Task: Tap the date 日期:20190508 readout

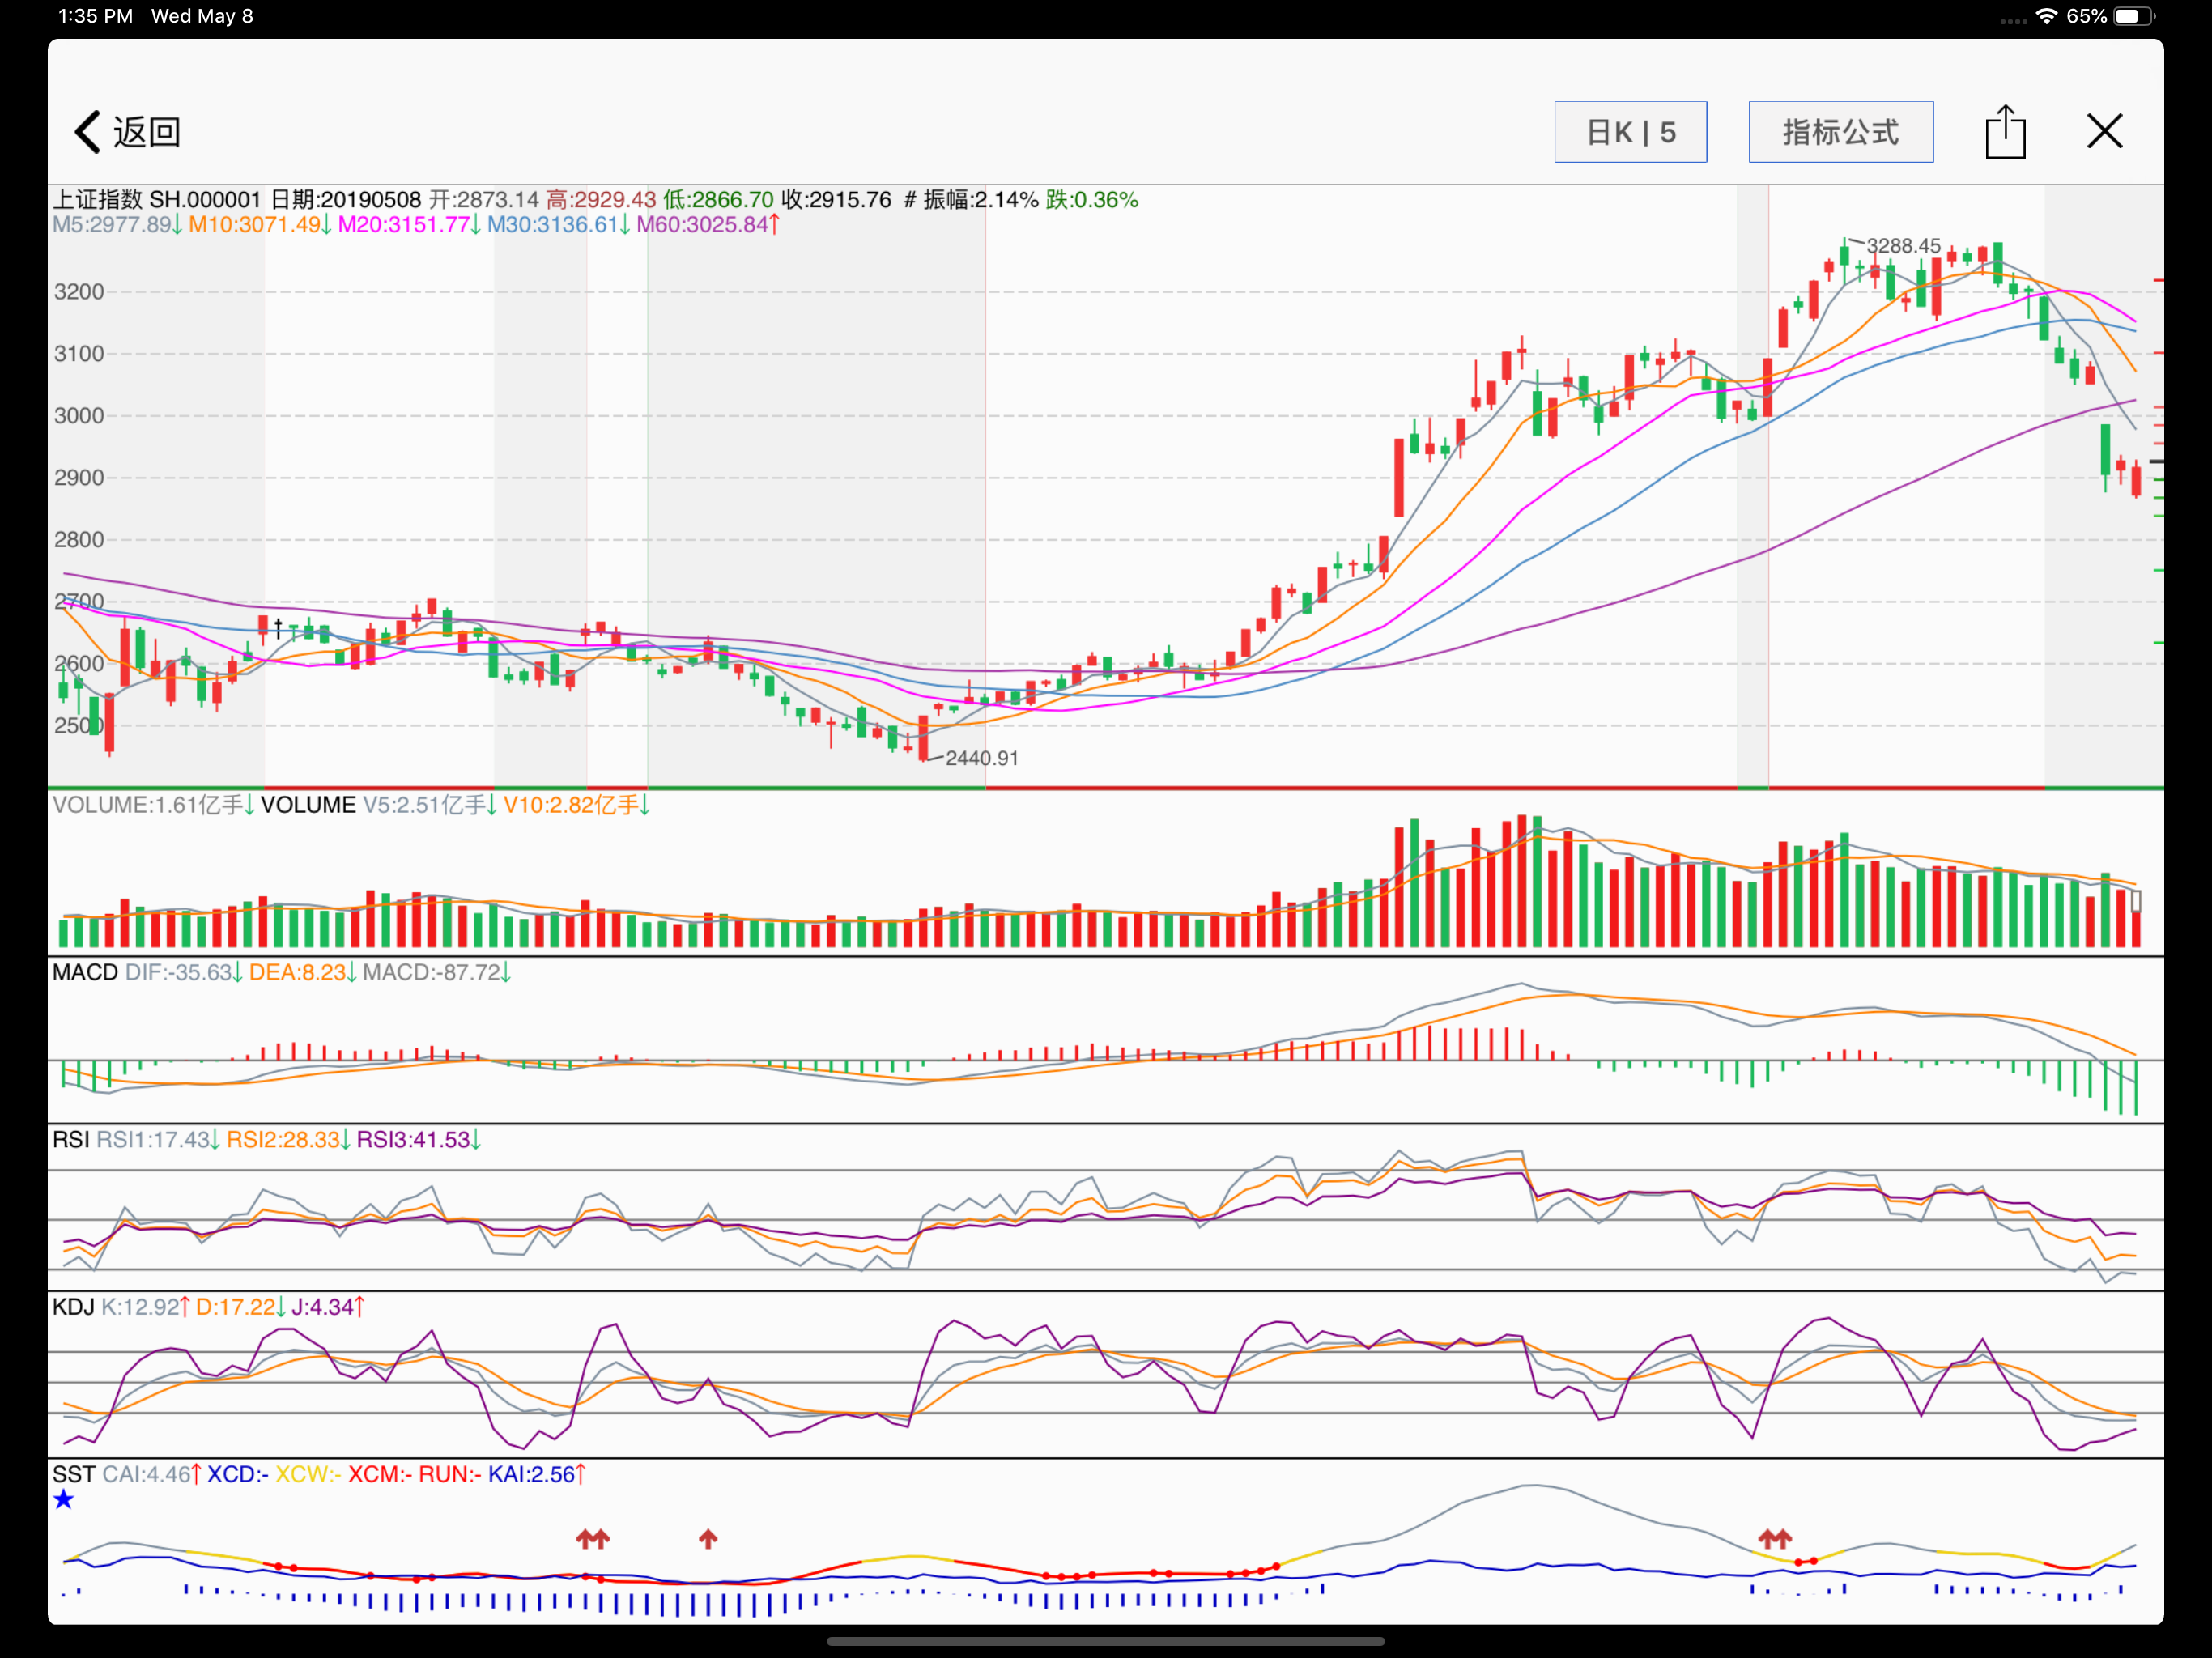Action: pos(346,199)
